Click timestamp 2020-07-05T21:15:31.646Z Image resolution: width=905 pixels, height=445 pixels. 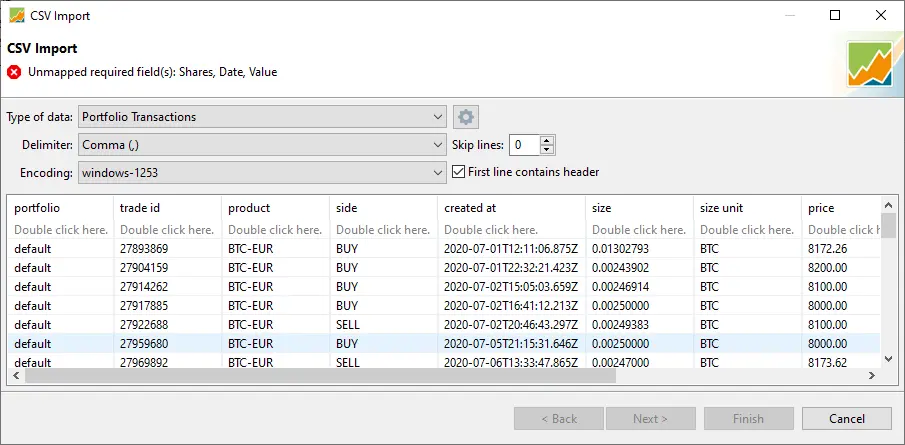click(x=511, y=344)
